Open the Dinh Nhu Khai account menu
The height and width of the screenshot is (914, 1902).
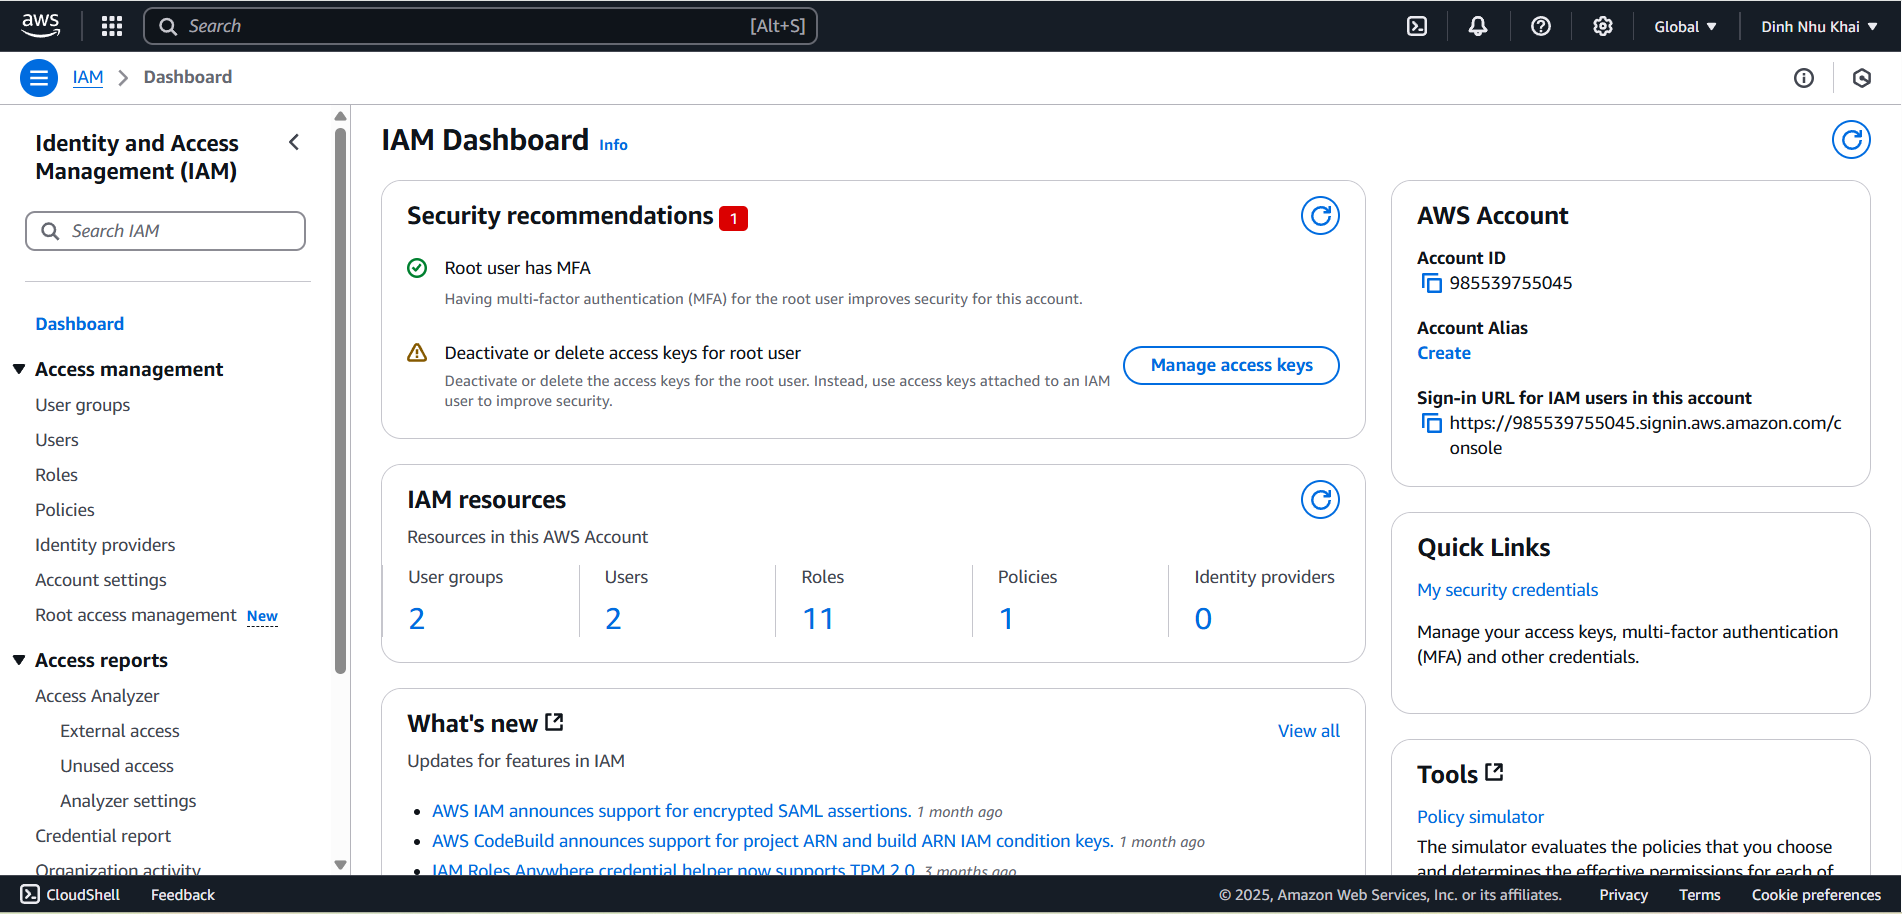[1819, 27]
